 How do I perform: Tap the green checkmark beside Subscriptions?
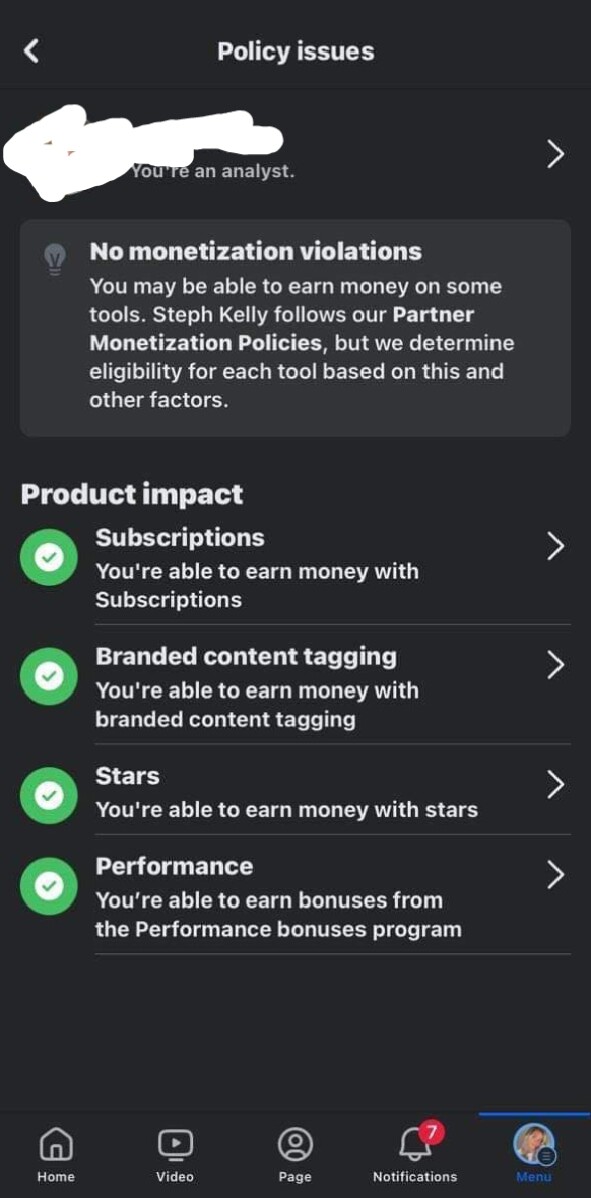49,557
